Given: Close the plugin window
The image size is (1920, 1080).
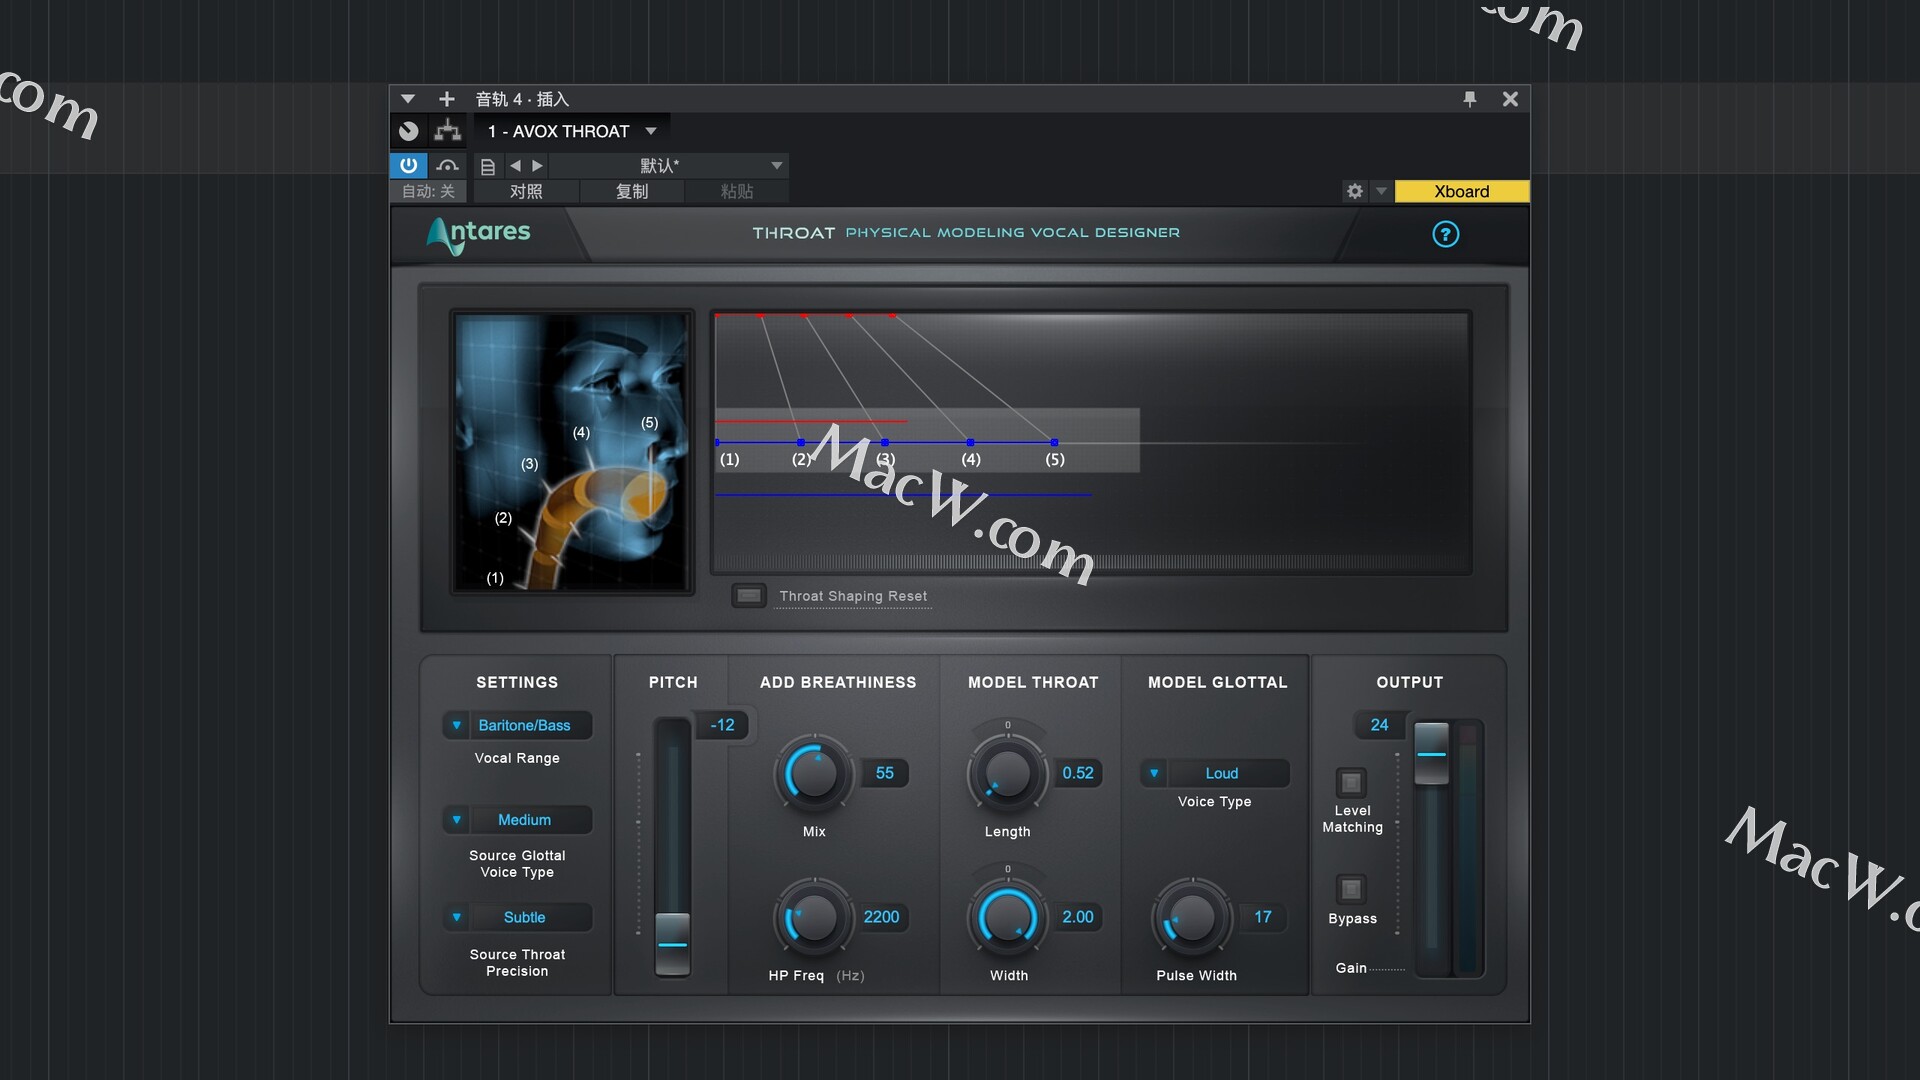Looking at the screenshot, I should click(x=1510, y=99).
